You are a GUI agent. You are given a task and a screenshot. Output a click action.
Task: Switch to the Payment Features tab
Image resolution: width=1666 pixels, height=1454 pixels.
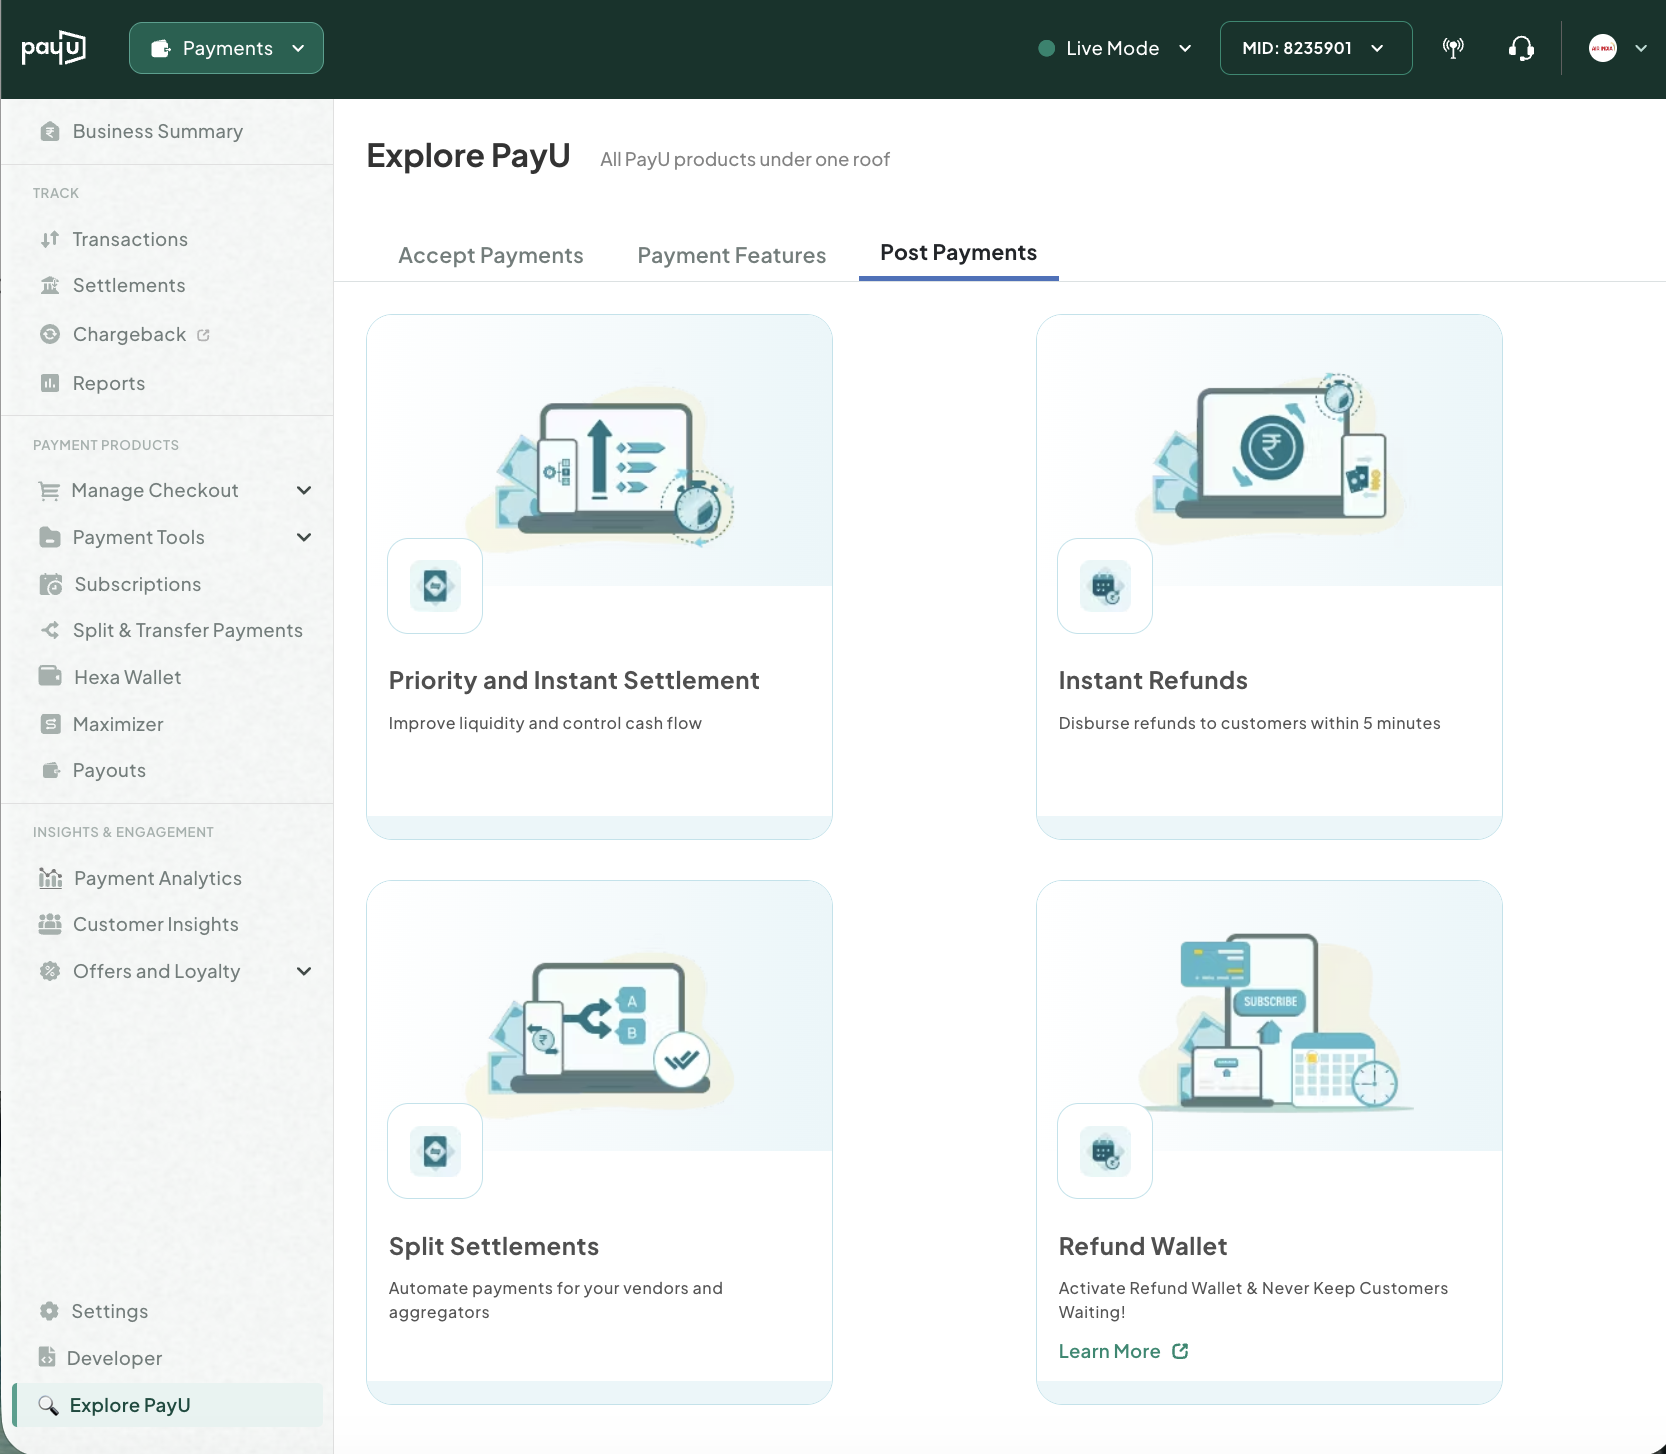pyautogui.click(x=731, y=255)
